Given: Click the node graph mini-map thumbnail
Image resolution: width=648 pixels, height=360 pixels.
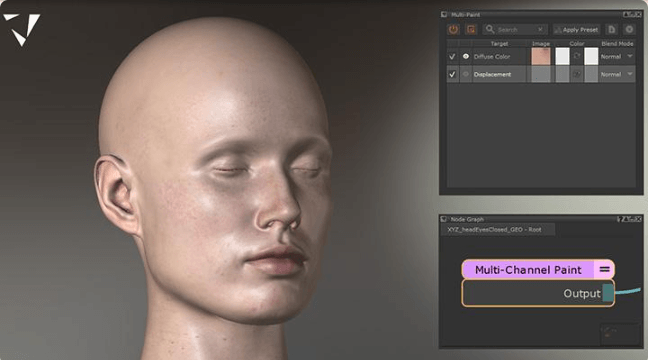Looking at the screenshot, I should [x=619, y=333].
